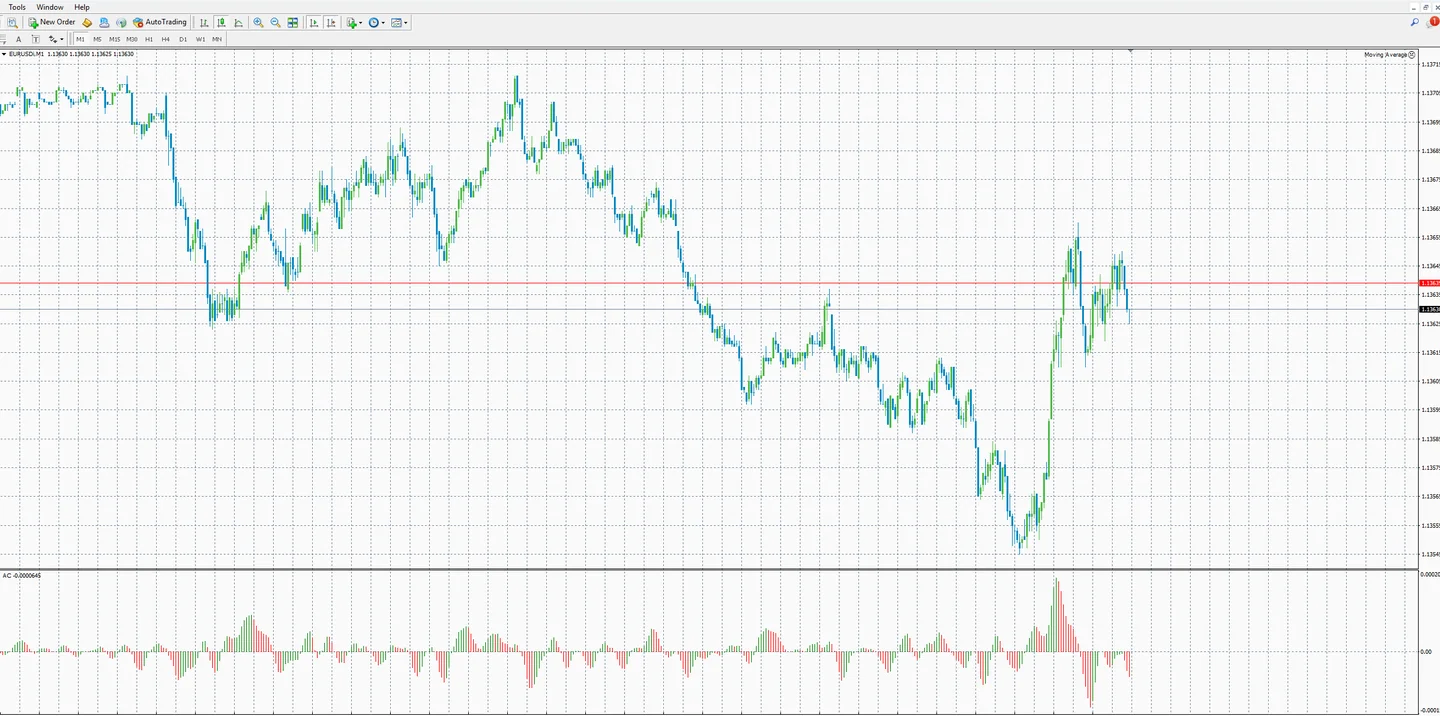This screenshot has height=716, width=1440.
Task: Click the arrows objects tool icon
Action: pos(53,39)
